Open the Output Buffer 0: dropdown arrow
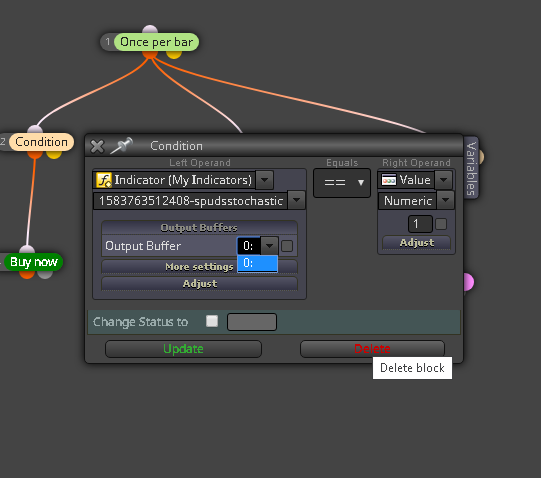Viewport: 541px width, 478px height. click(x=269, y=246)
